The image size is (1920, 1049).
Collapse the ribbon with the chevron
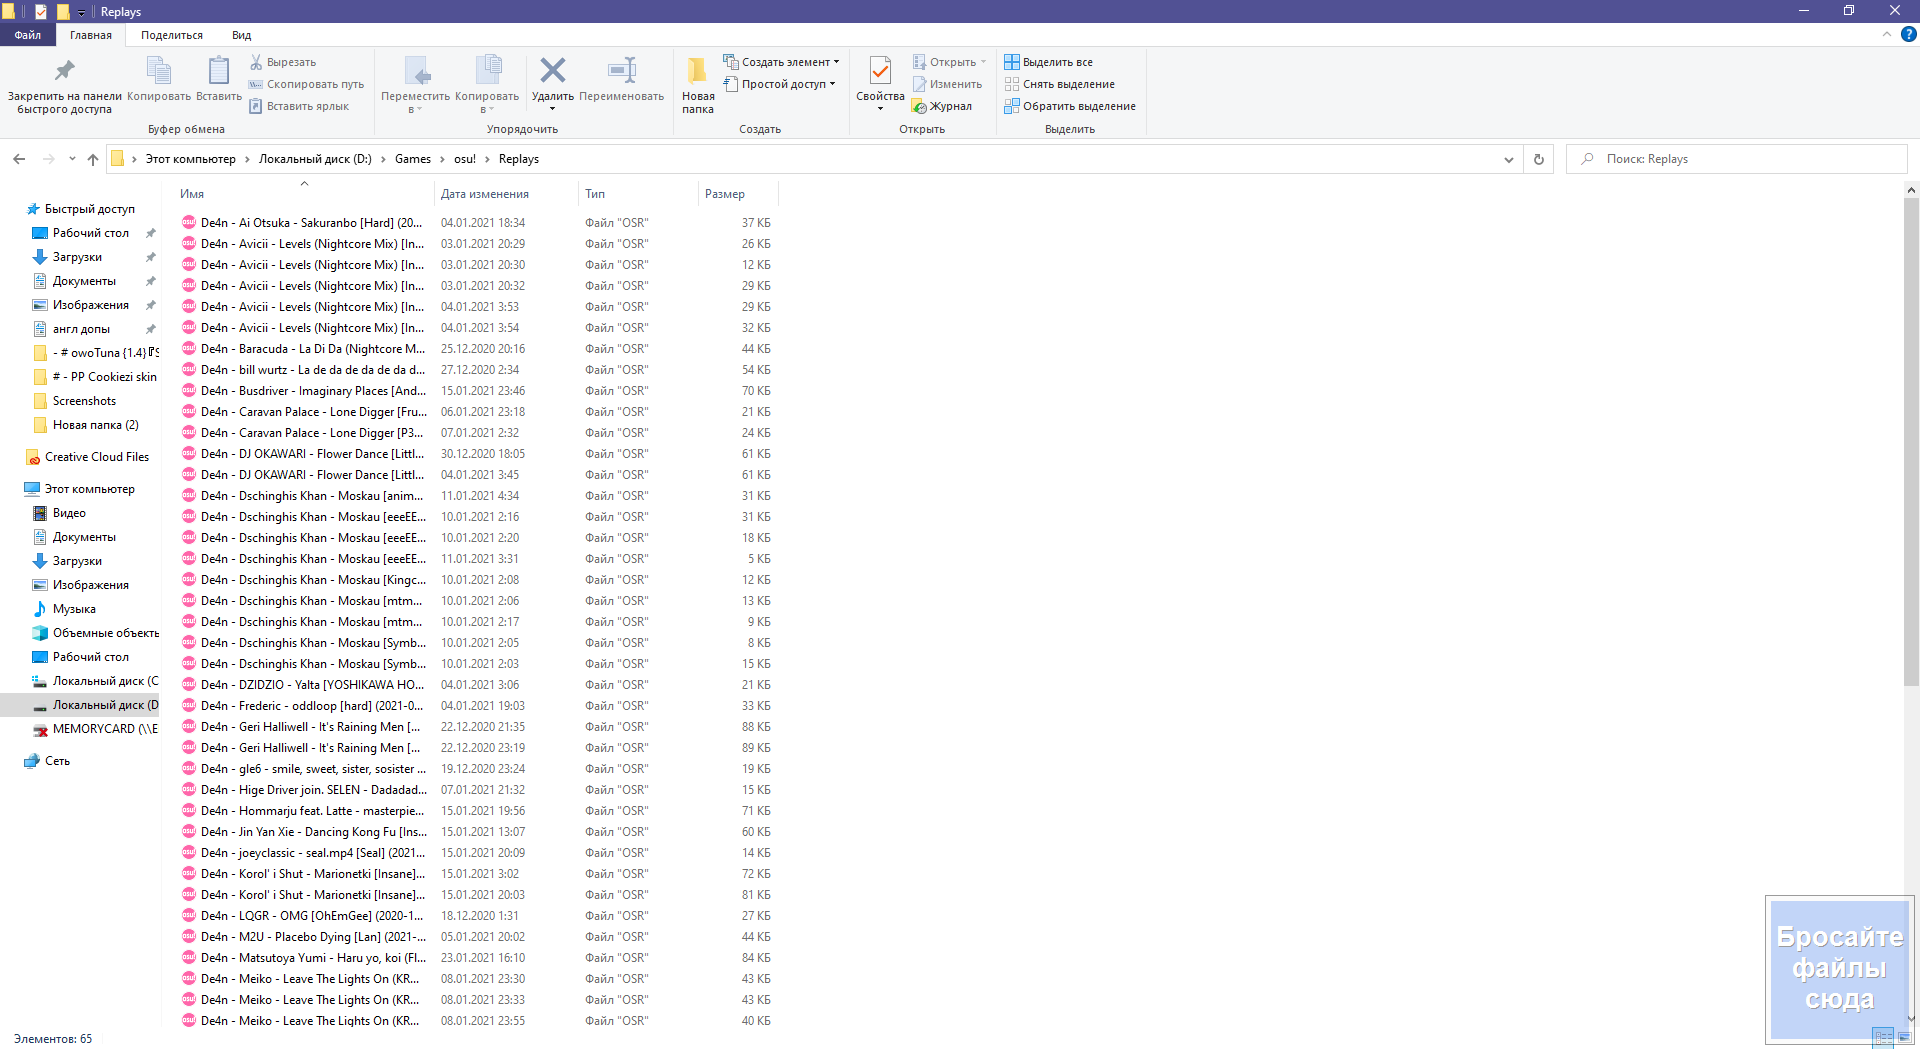click(1887, 34)
